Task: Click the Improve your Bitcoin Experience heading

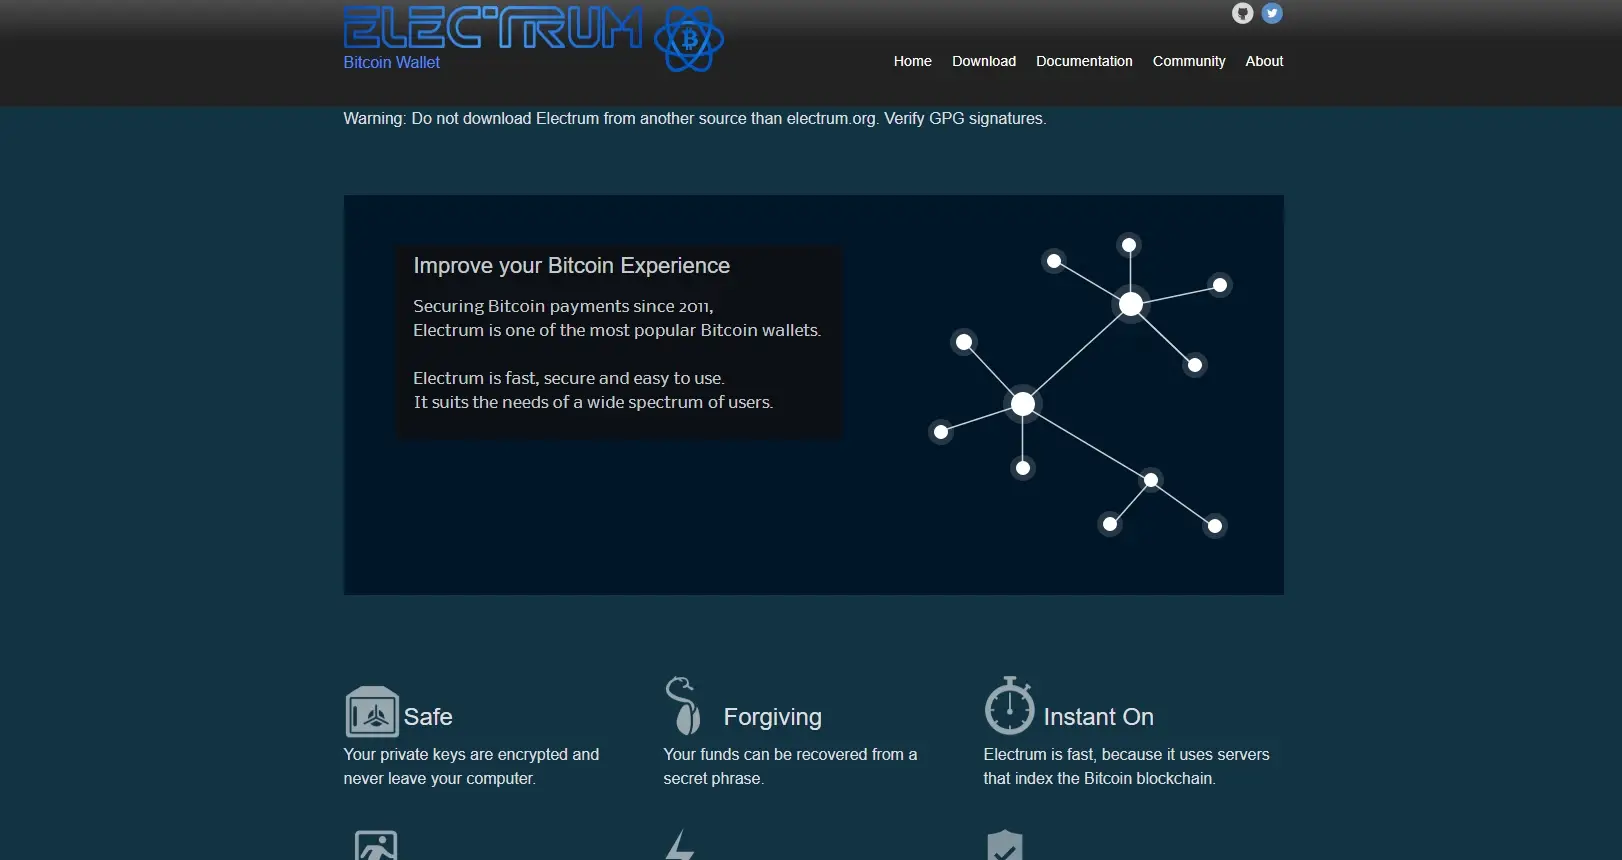Action: point(571,265)
